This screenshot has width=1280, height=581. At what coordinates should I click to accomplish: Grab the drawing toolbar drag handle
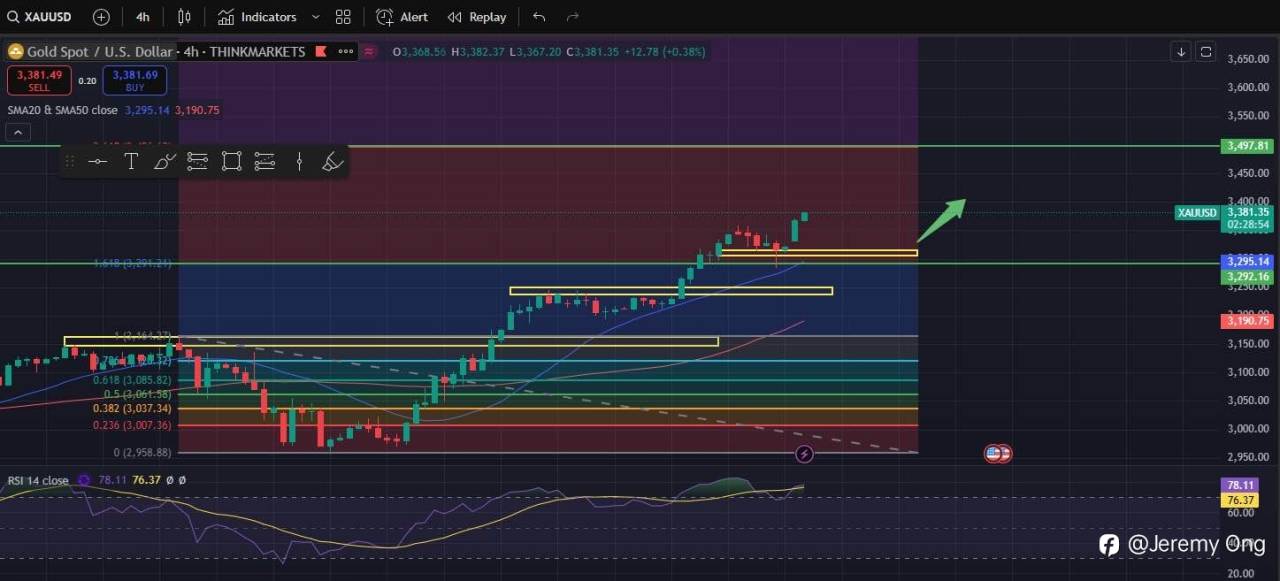coord(70,161)
